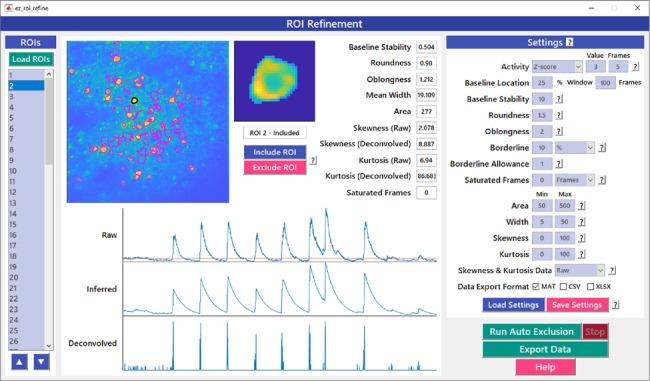
Task: Open the Activity Z-score dropdown
Action: 557,67
